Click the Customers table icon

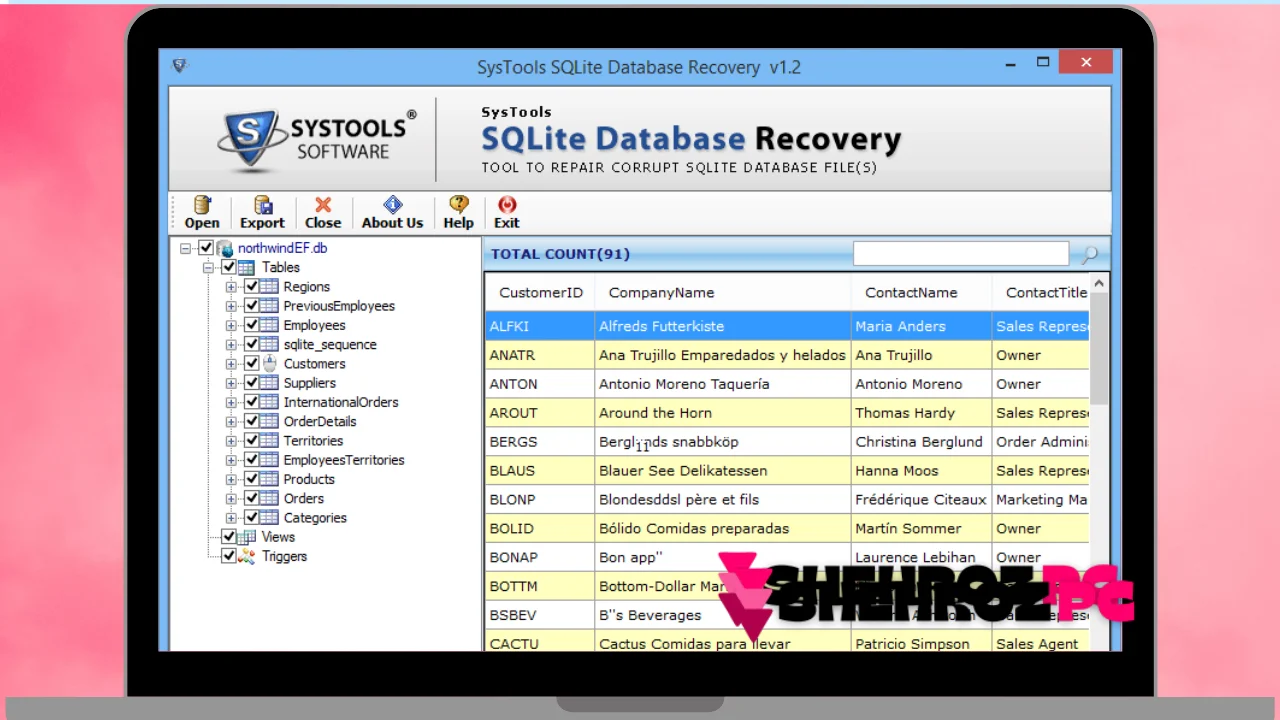269,364
